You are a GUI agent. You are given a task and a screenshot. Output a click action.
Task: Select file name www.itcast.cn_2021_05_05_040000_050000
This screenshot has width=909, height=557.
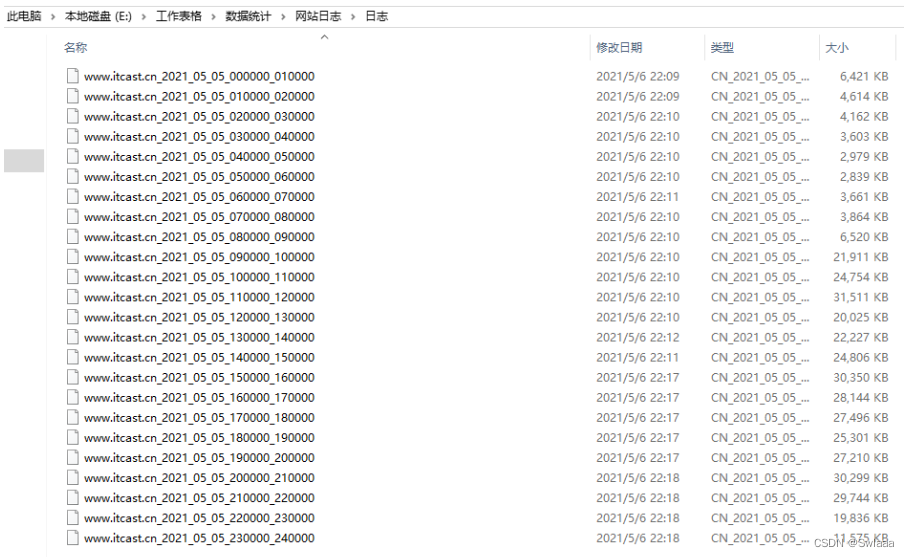(x=199, y=156)
